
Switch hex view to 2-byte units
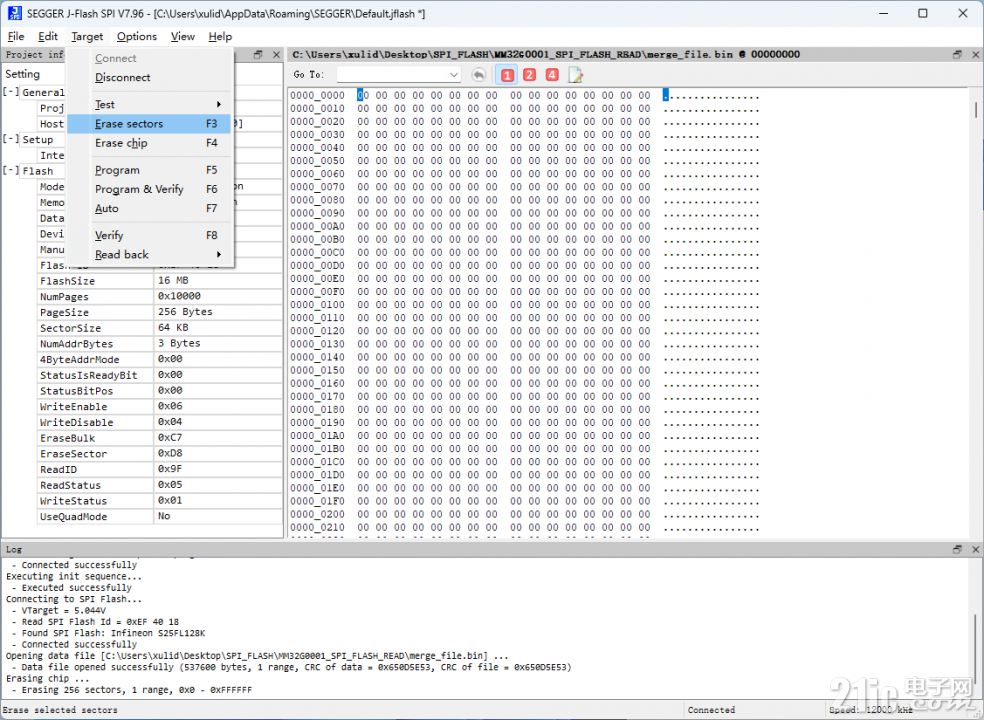(530, 75)
